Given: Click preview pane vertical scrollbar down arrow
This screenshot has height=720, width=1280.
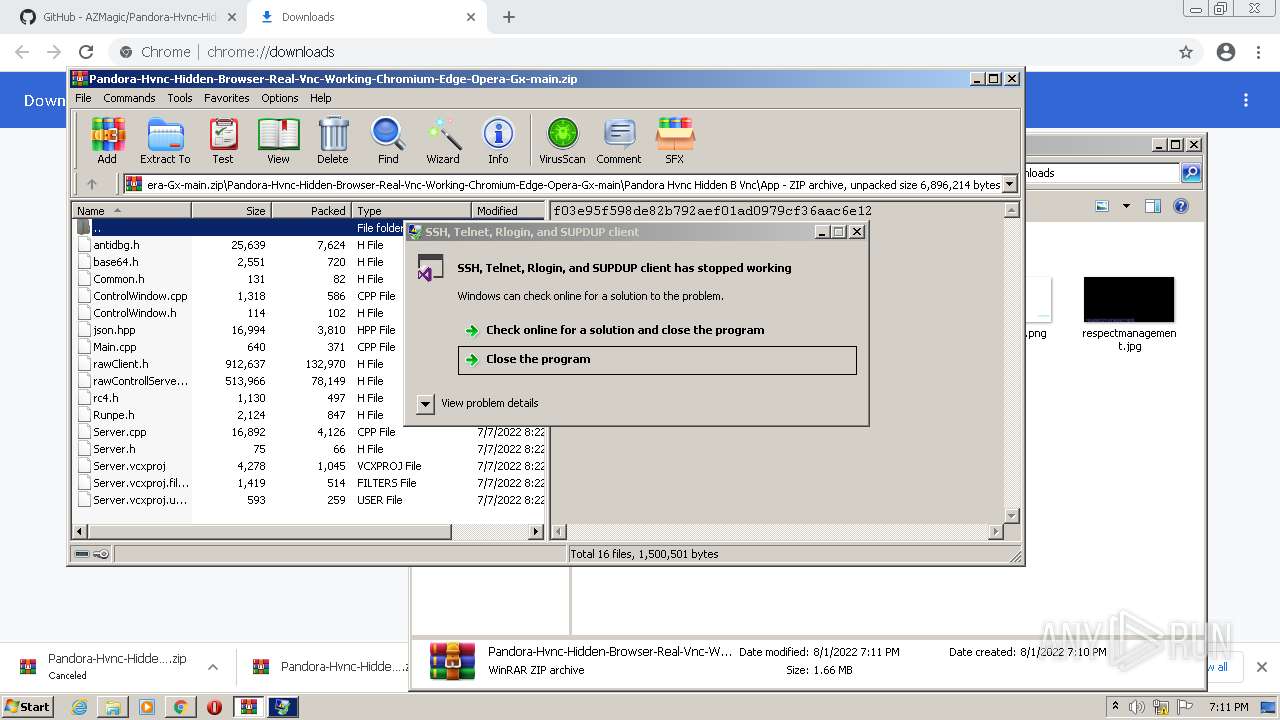Looking at the screenshot, I should (1011, 516).
